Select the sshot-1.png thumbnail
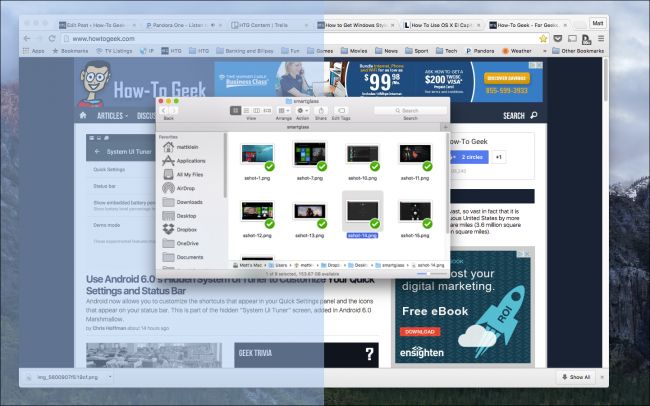 click(257, 154)
